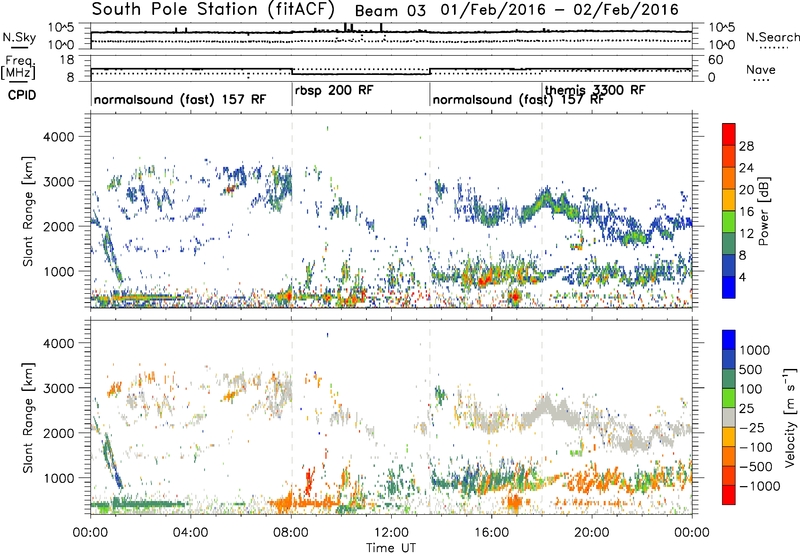Image resolution: width=800 pixels, height=554 pixels.
Task: Click the 'themis 3300 RF' CPID label
Action: tap(595, 90)
